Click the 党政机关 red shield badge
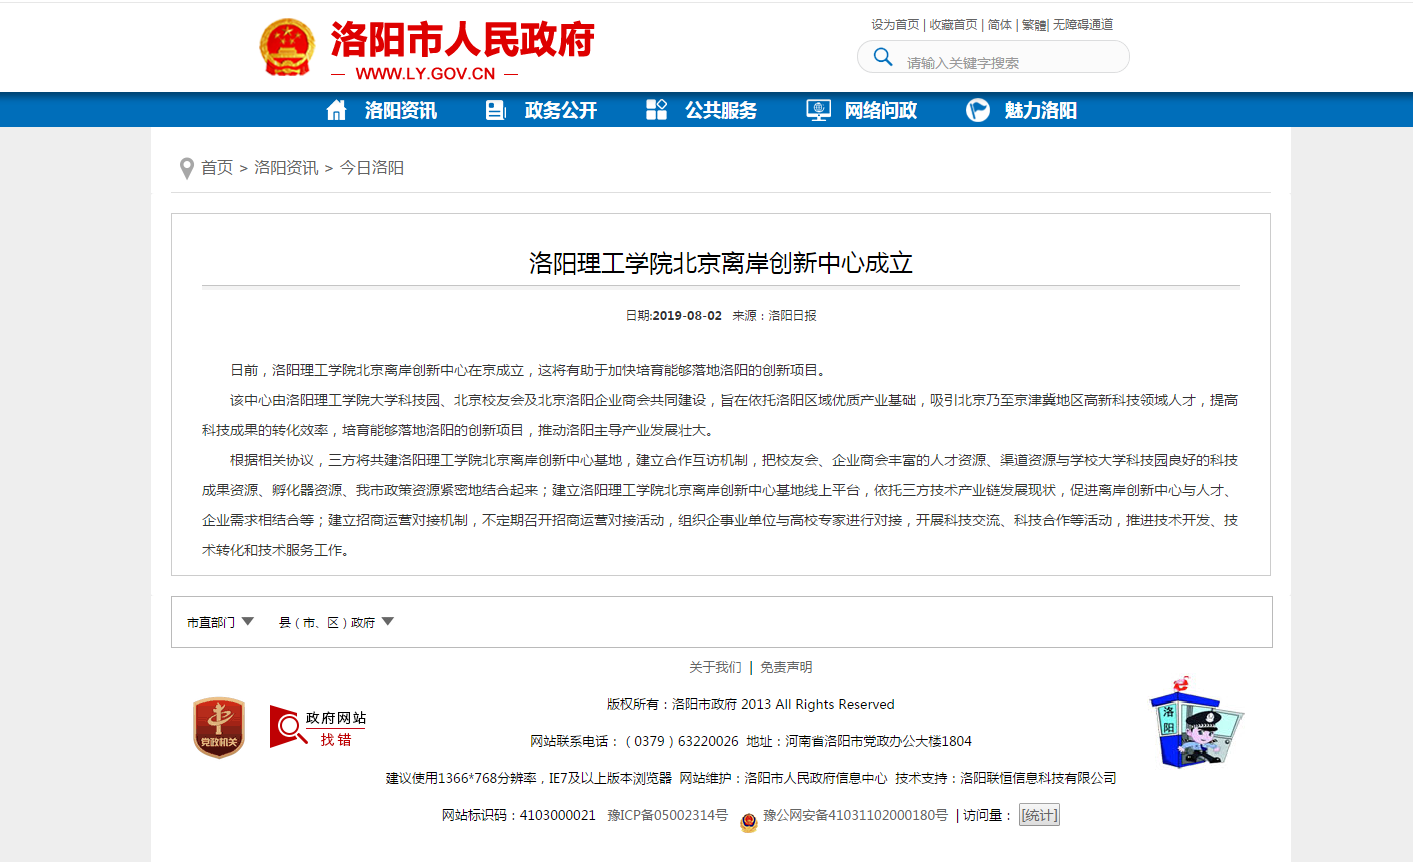The image size is (1413, 862). pyautogui.click(x=219, y=727)
